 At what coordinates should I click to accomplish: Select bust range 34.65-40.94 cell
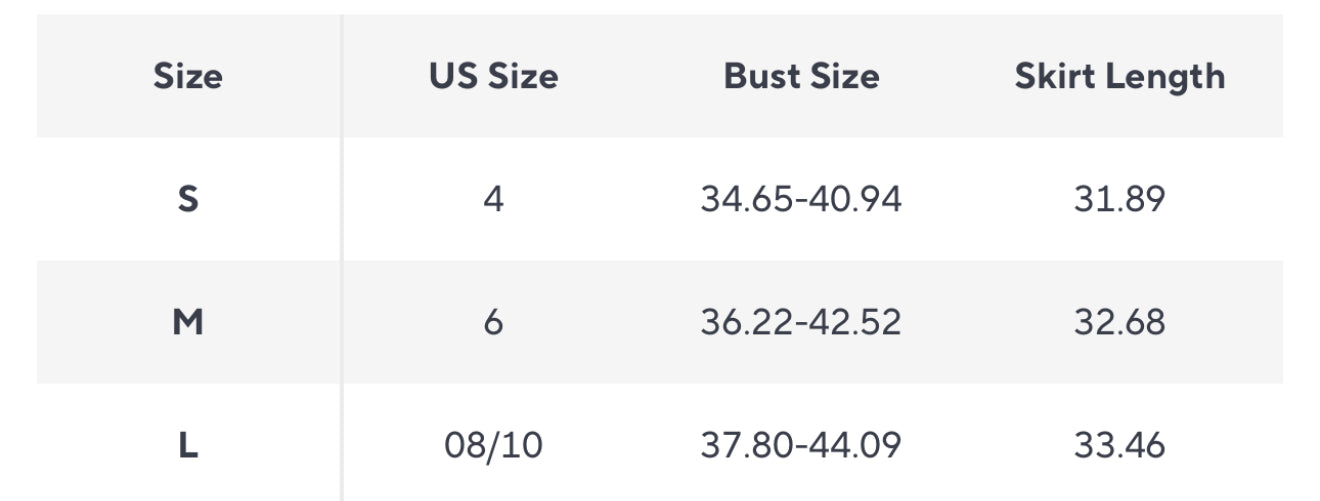[801, 200]
